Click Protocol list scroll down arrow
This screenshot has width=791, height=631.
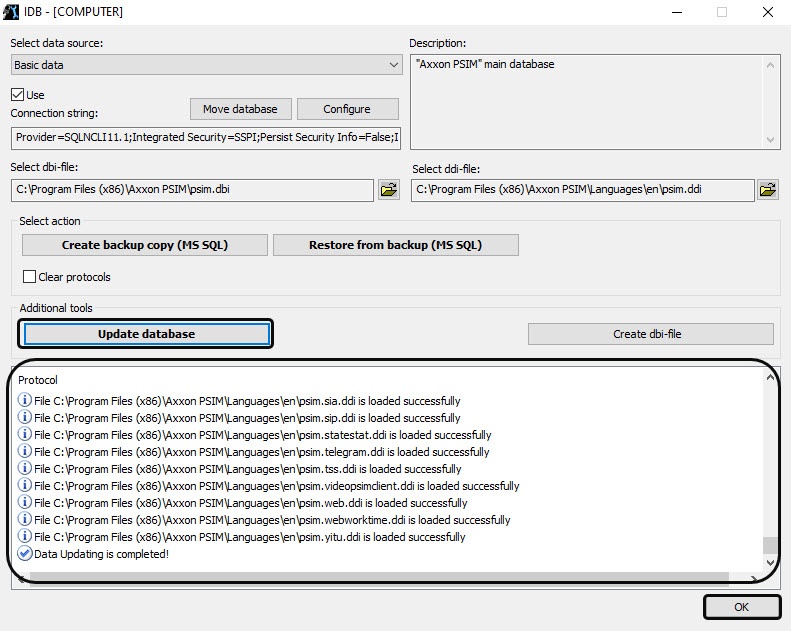770,562
